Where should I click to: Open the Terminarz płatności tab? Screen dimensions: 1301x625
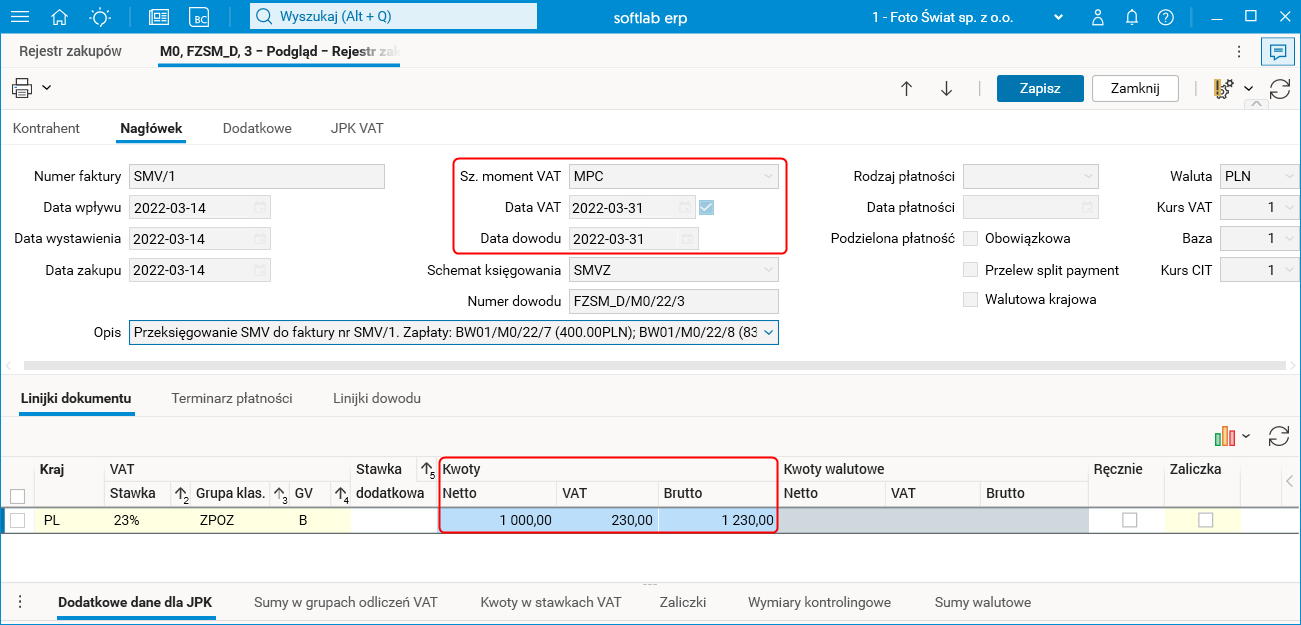tap(232, 398)
